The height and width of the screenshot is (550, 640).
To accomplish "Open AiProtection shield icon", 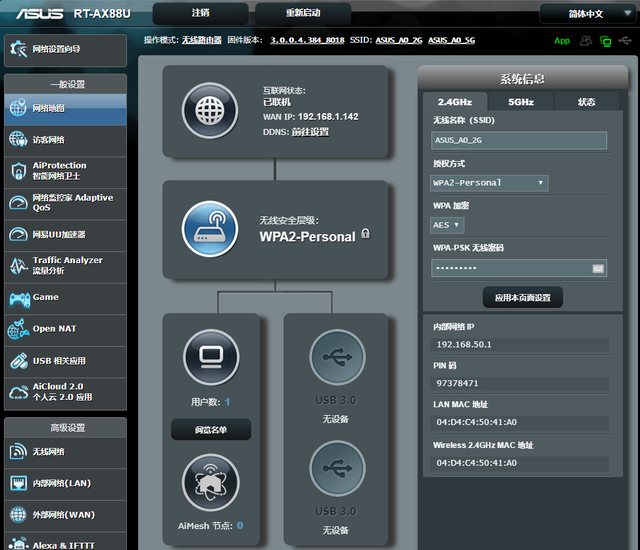I will coord(18,171).
